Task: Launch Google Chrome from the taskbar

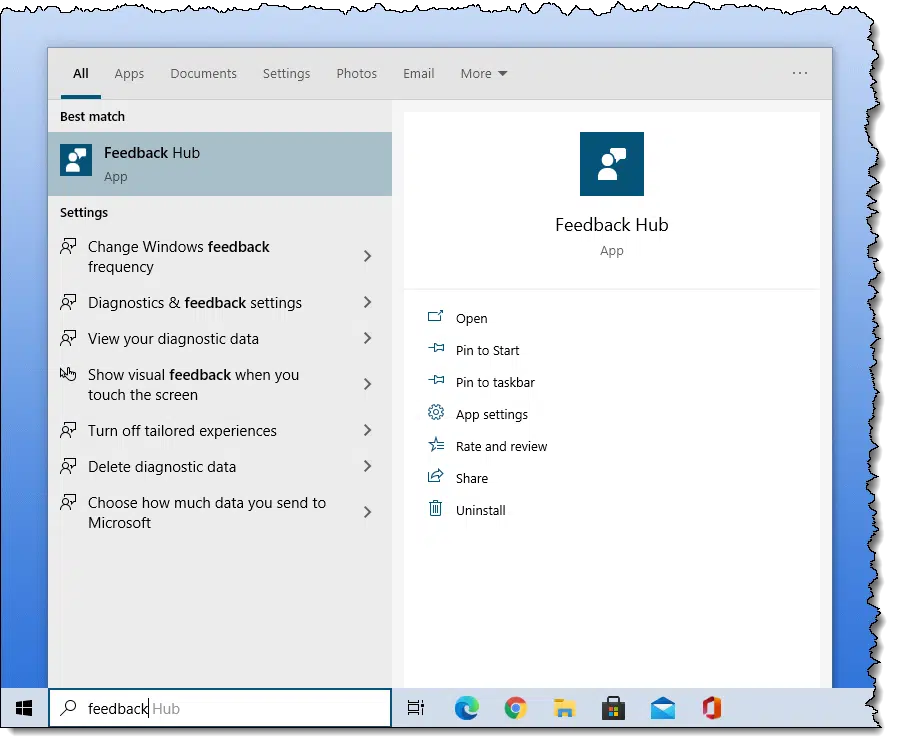Action: 515,709
